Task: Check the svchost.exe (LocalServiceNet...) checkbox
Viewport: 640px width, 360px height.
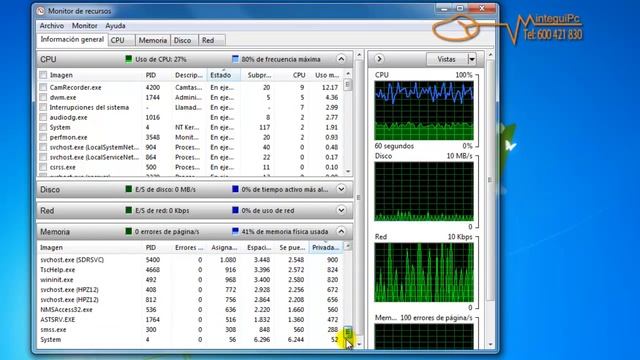Action: 43,157
